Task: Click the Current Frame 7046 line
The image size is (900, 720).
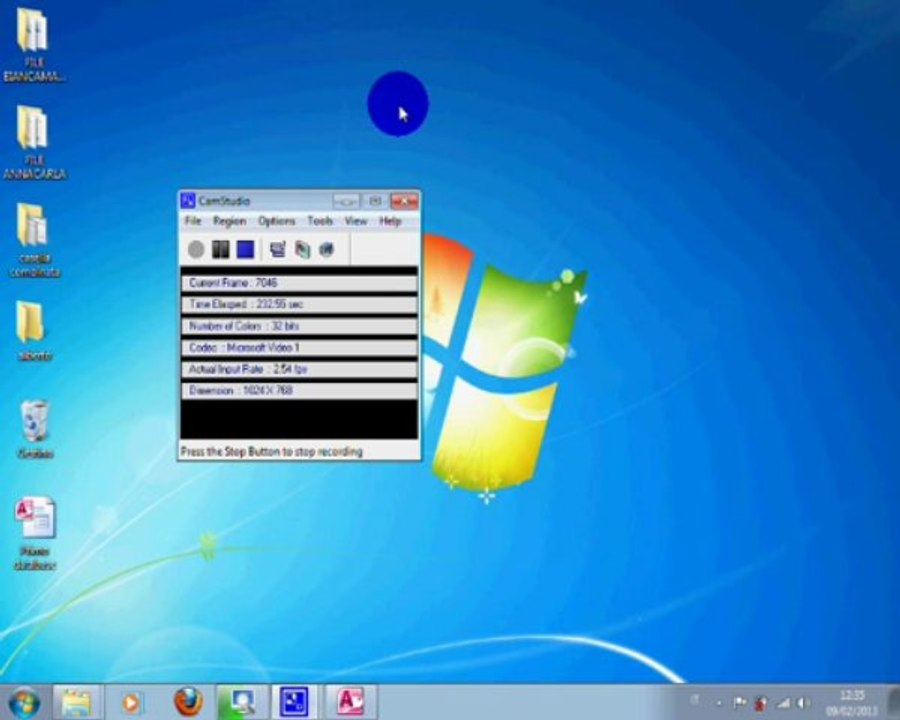Action: coord(299,283)
